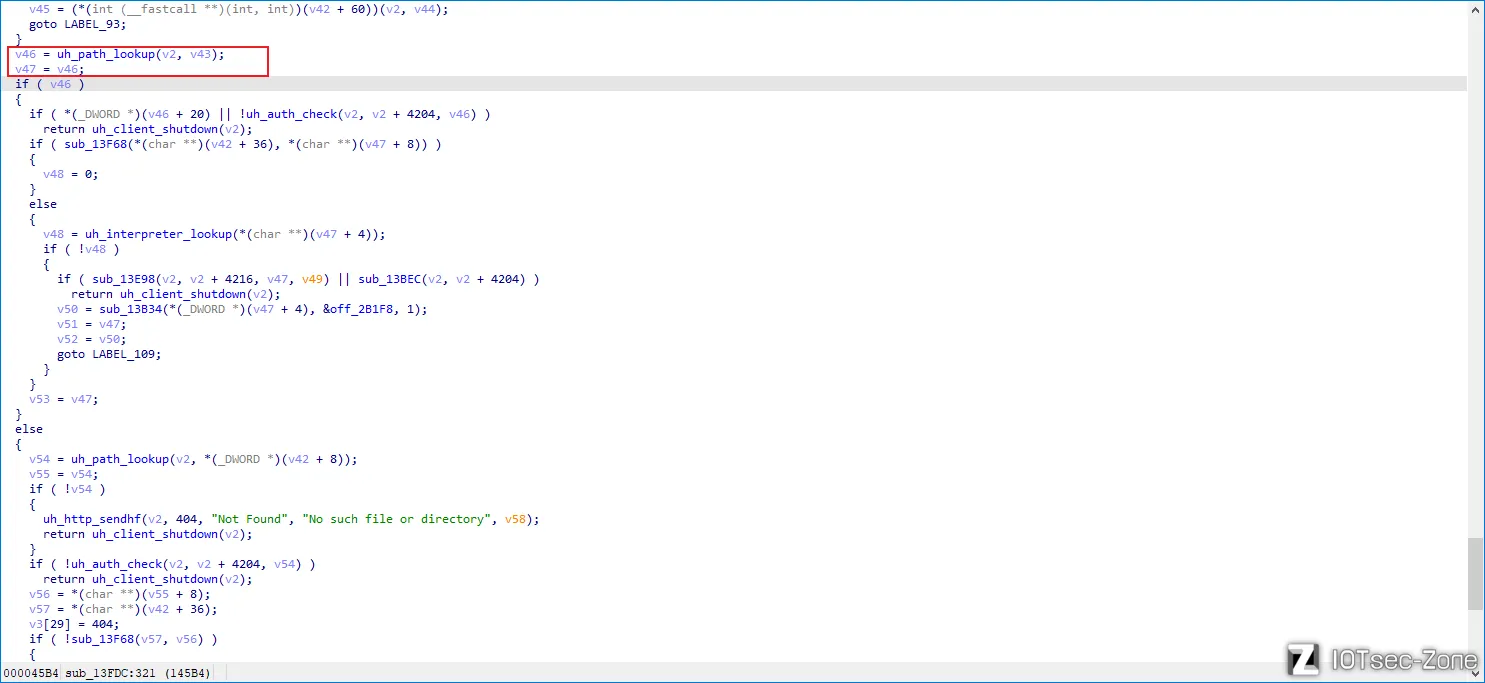1485x683 pixels.
Task: Click the vertical scrollbar thumb
Action: (x=1475, y=573)
